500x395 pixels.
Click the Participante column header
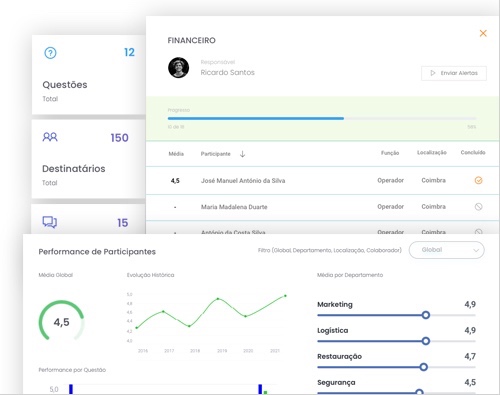click(215, 154)
